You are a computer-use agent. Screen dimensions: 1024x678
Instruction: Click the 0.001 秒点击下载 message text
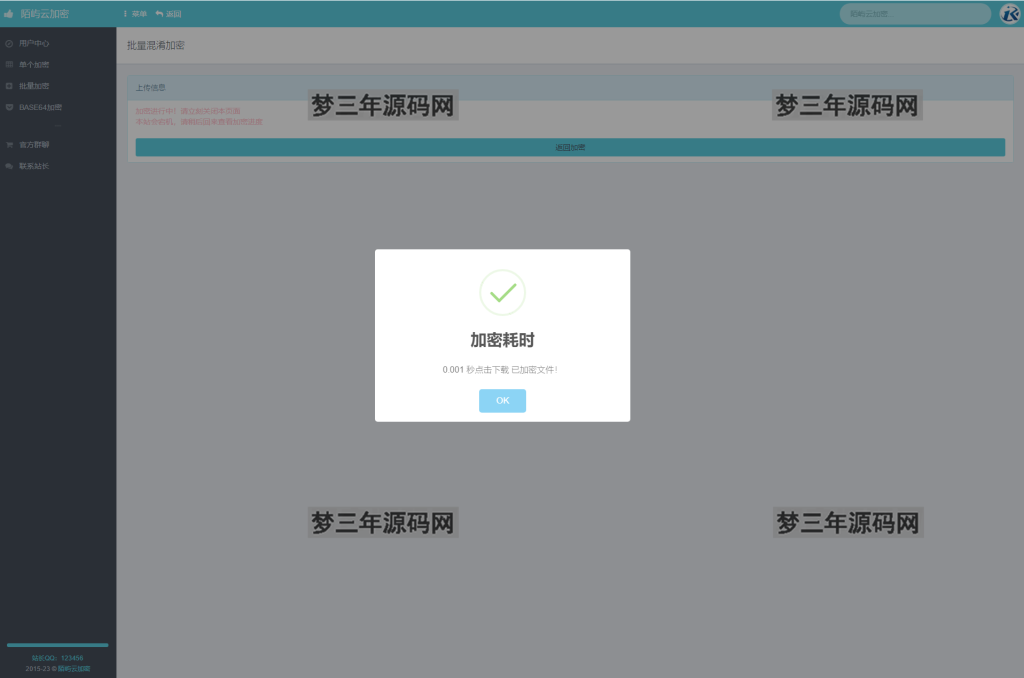coord(500,370)
